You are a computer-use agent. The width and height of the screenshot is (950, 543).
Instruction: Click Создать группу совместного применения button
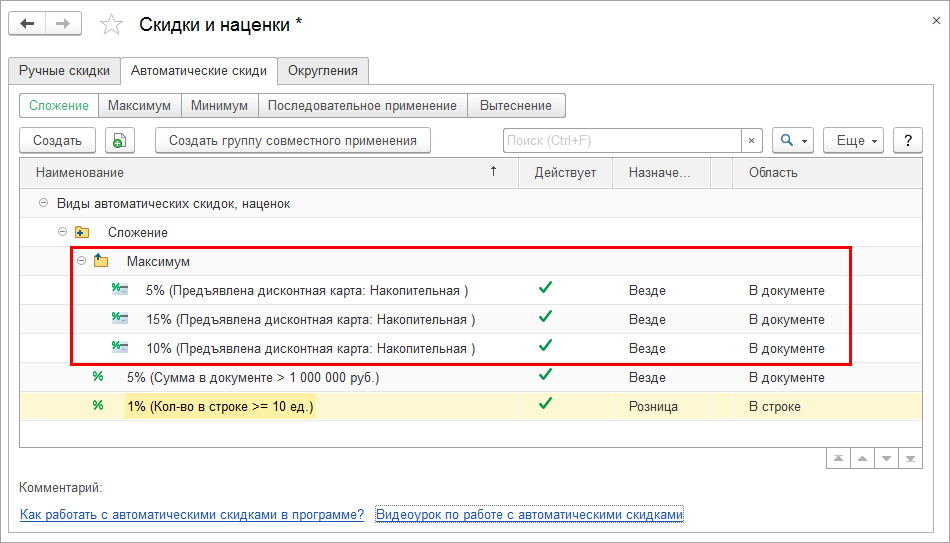(293, 141)
